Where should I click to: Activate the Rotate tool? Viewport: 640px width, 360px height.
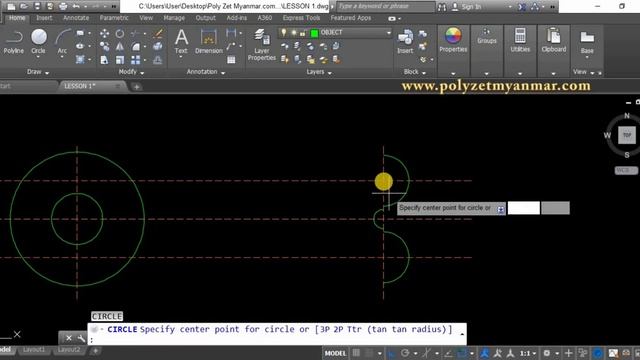click(120, 33)
